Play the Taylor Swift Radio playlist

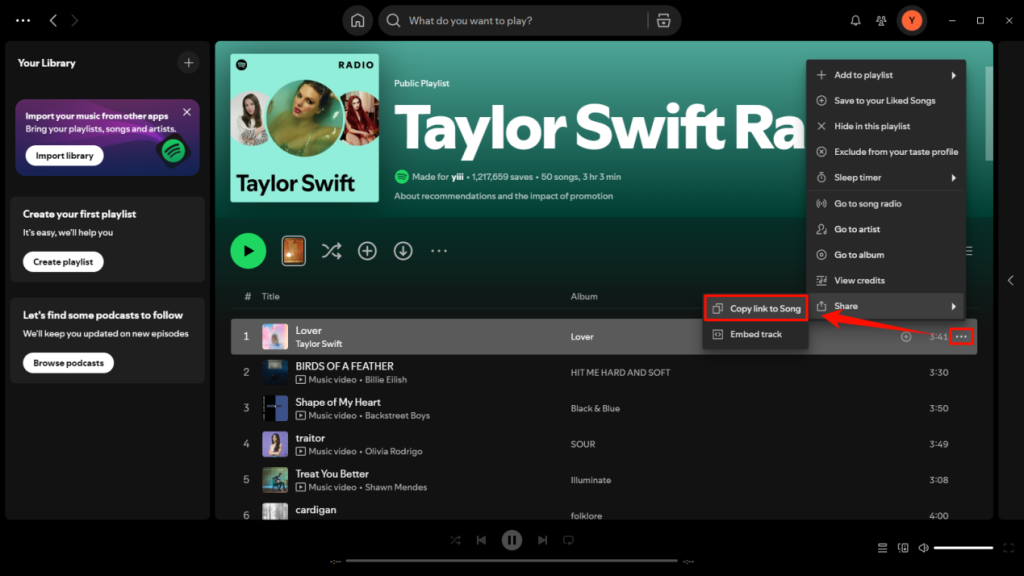[248, 251]
